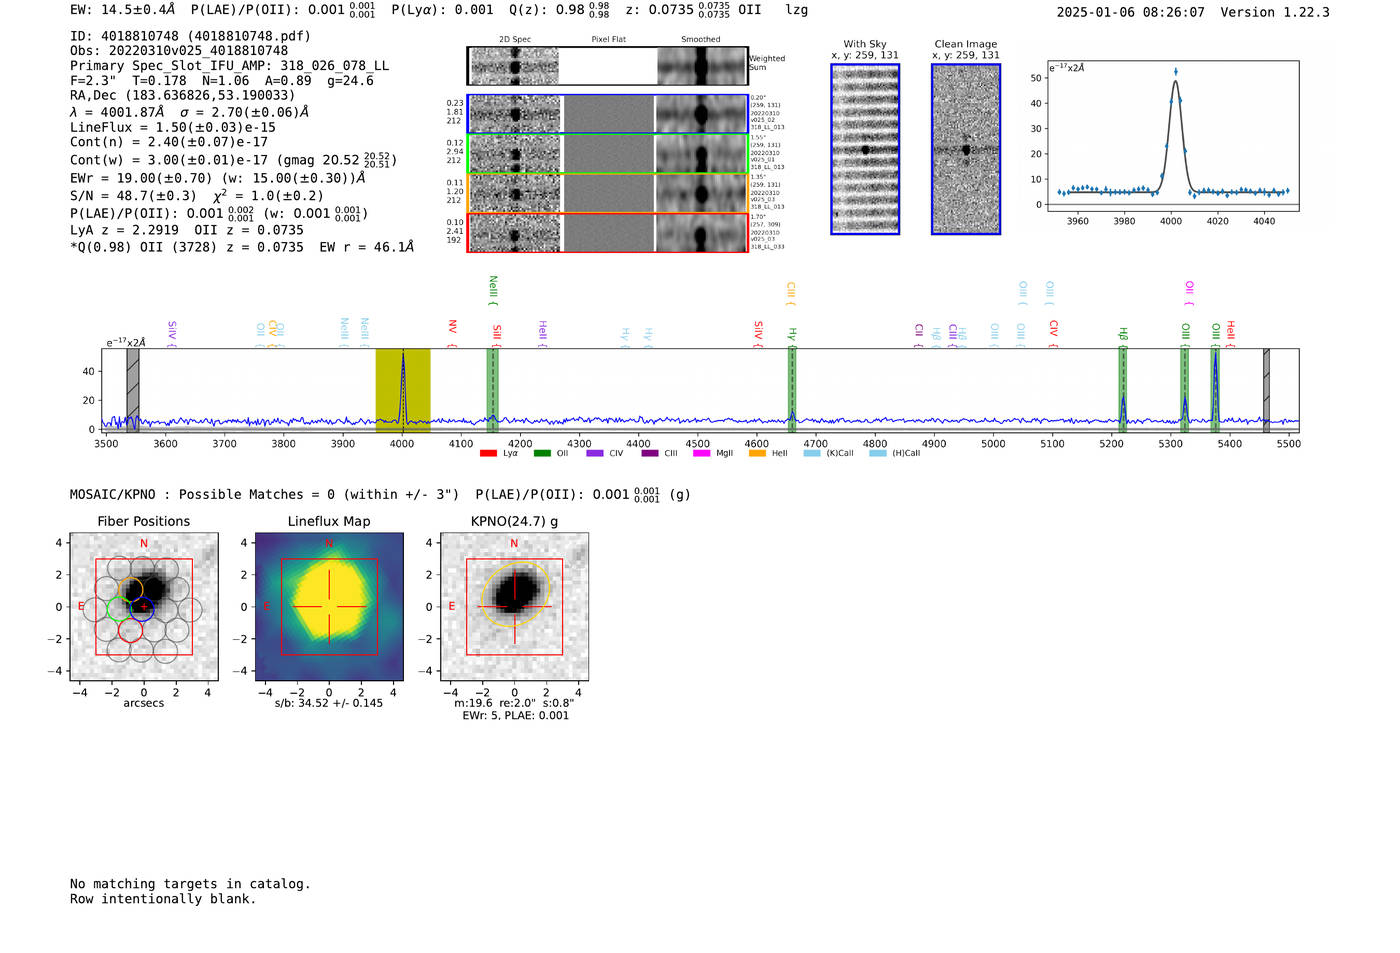Image resolution: width=1400 pixels, height=953 pixels.
Task: Click the *Q(0.98) OII (3728) line
Action: 242,247
